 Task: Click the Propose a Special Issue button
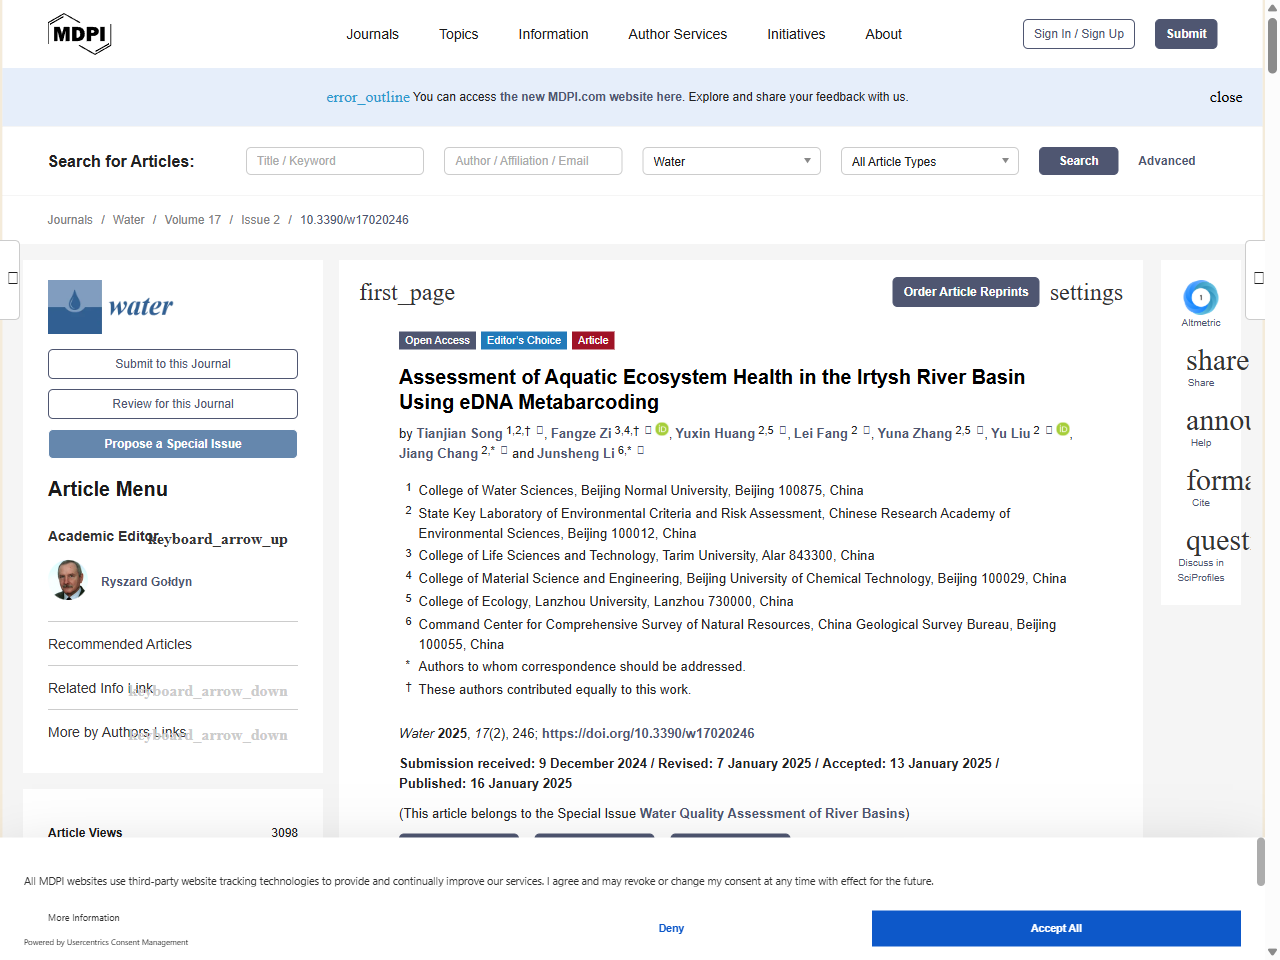(x=172, y=443)
